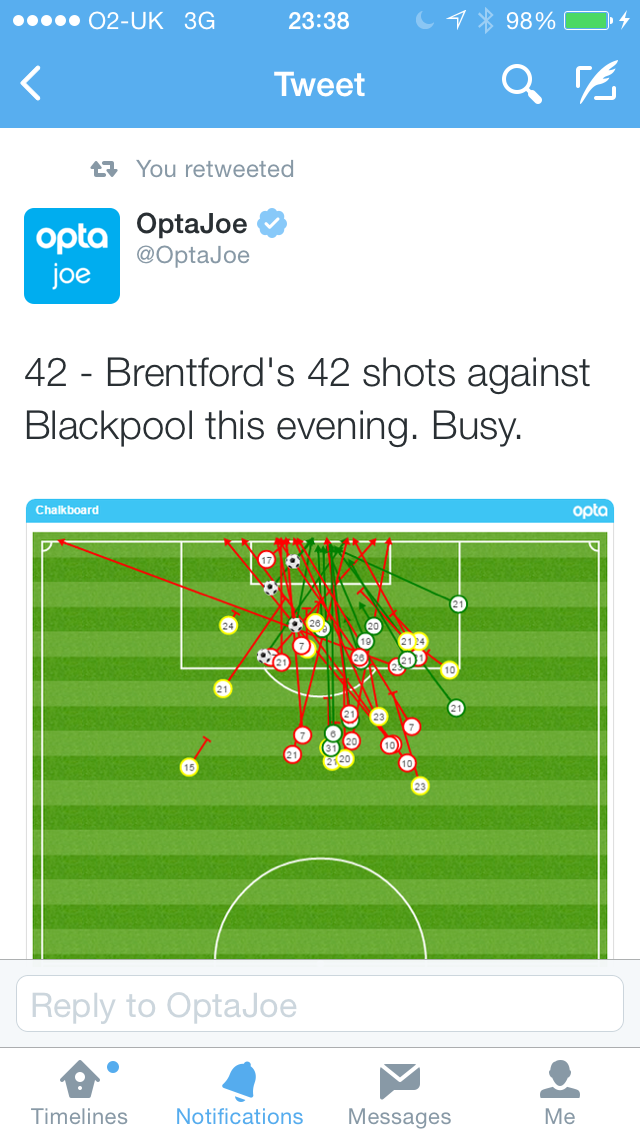Image resolution: width=640 pixels, height=1136 pixels.
Task: Tap the retweet arrows icon
Action: [105, 169]
